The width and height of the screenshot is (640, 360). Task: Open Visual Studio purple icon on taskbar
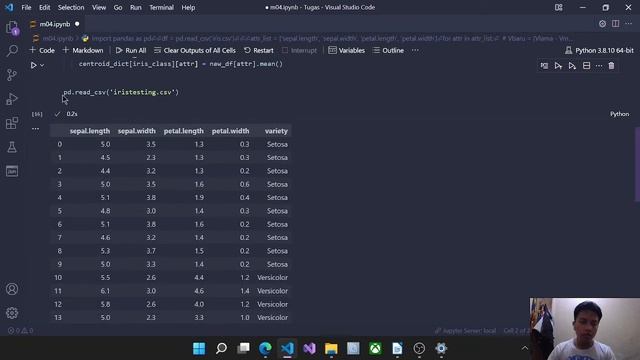pyautogui.click(x=309, y=349)
